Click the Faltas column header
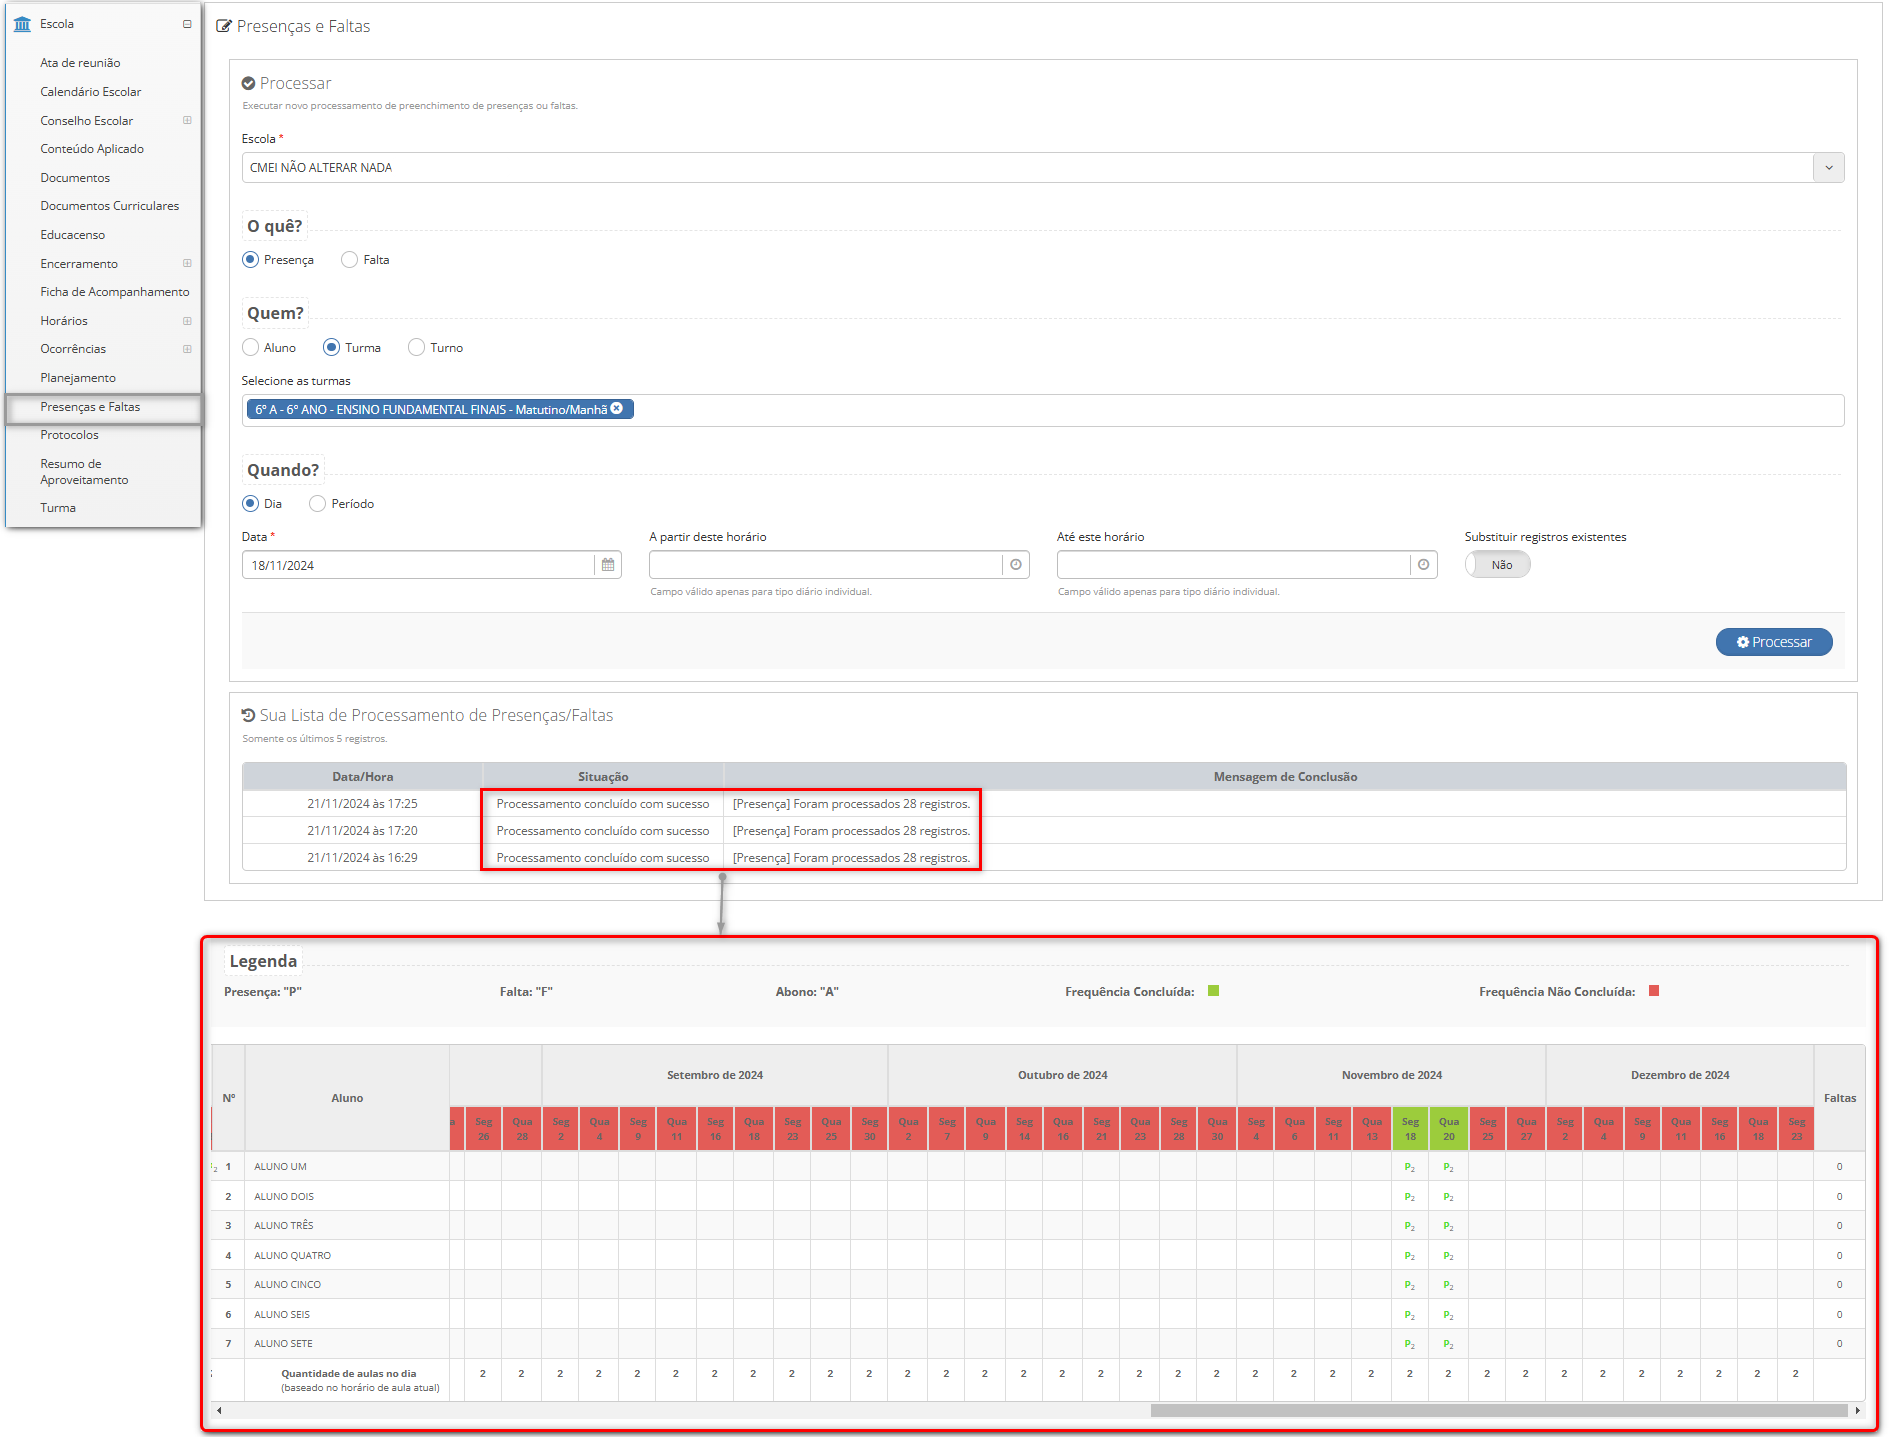The width and height of the screenshot is (1889, 1437). coord(1839,1098)
